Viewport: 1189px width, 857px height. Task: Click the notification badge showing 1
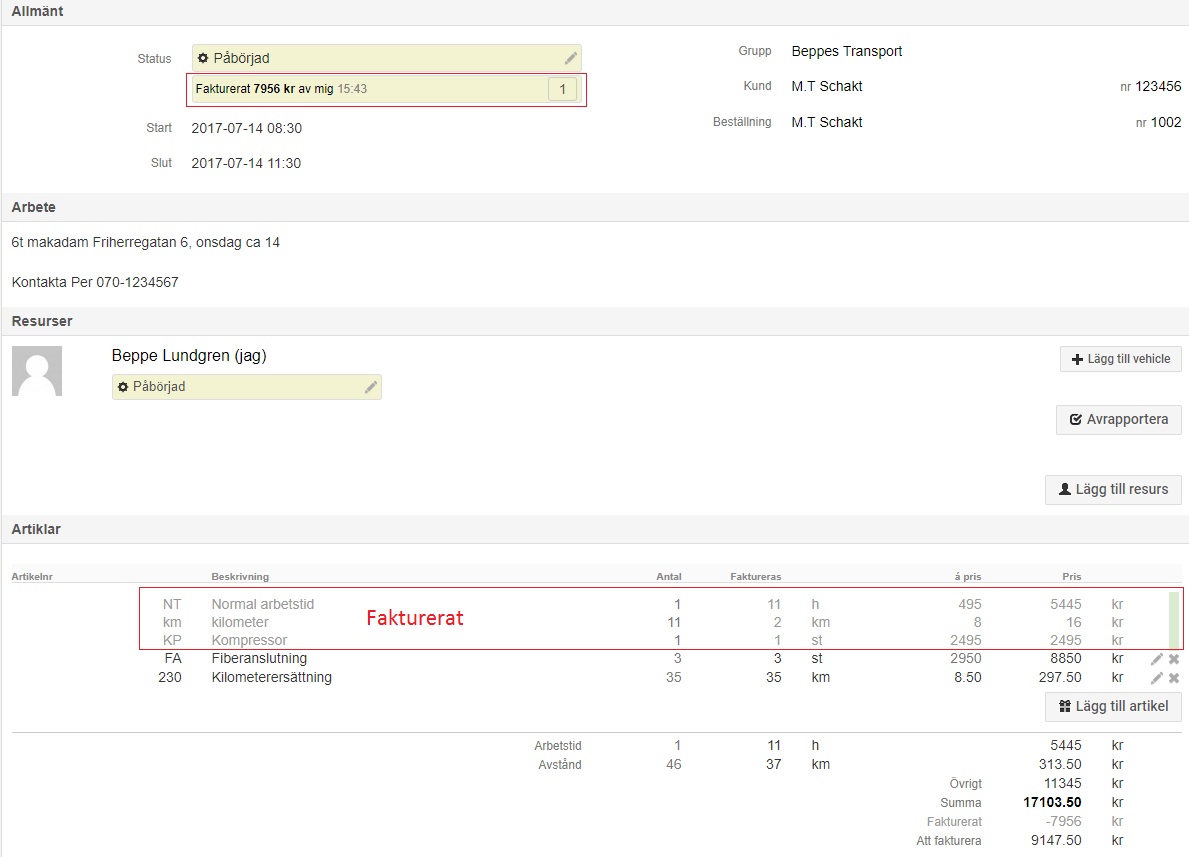(563, 89)
